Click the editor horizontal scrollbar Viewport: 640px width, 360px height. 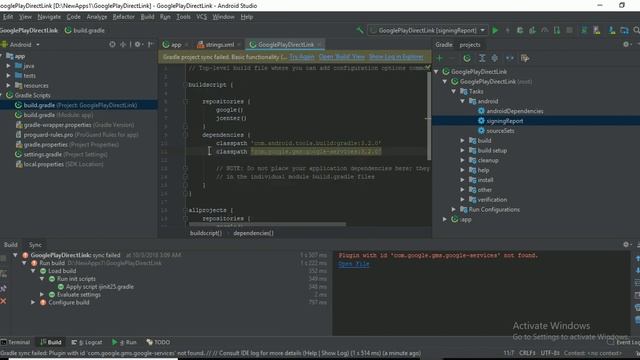267,224
